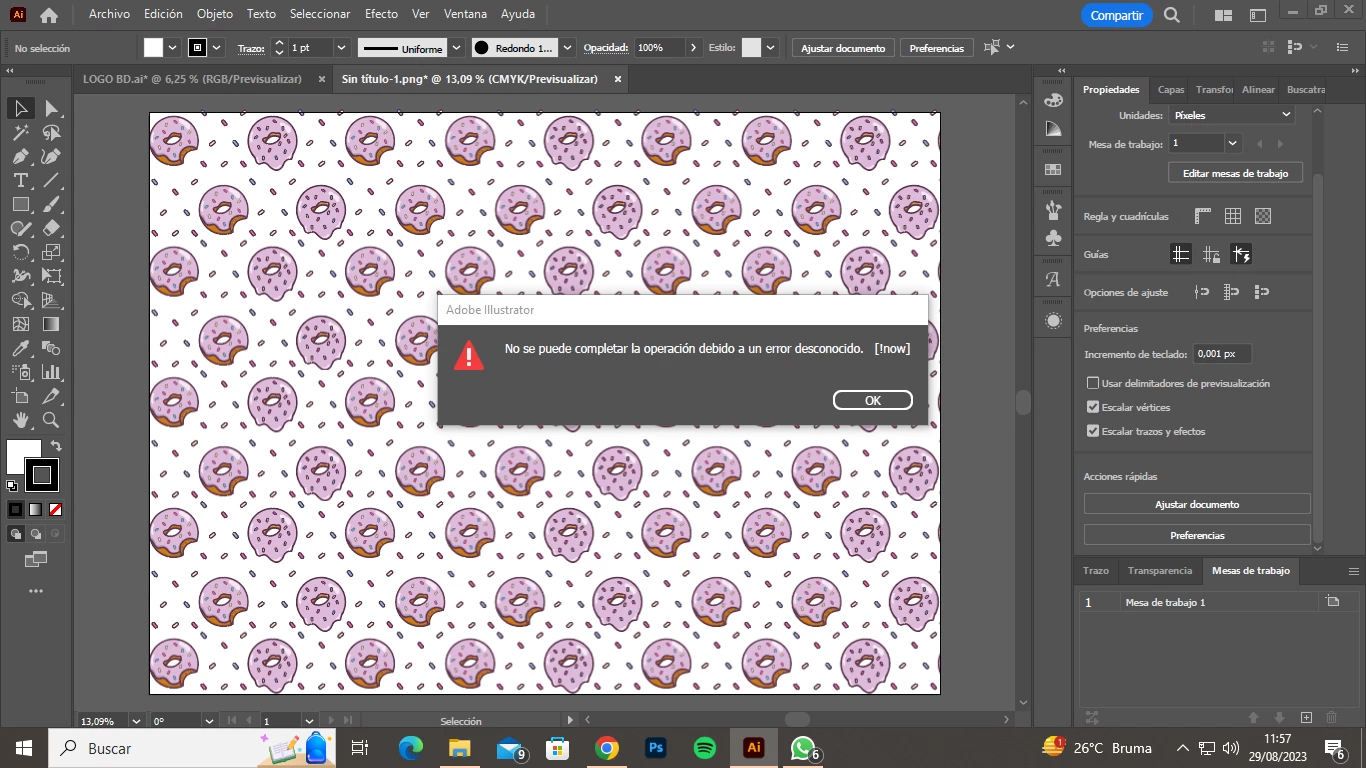Select the Free Transform tool
Screen dimensions: 1366x768
(x=51, y=276)
